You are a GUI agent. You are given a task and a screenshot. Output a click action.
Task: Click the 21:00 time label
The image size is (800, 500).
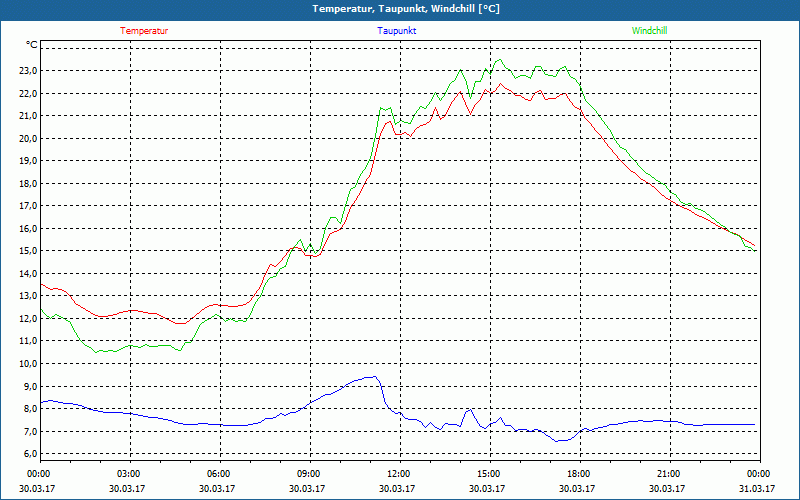[668, 474]
